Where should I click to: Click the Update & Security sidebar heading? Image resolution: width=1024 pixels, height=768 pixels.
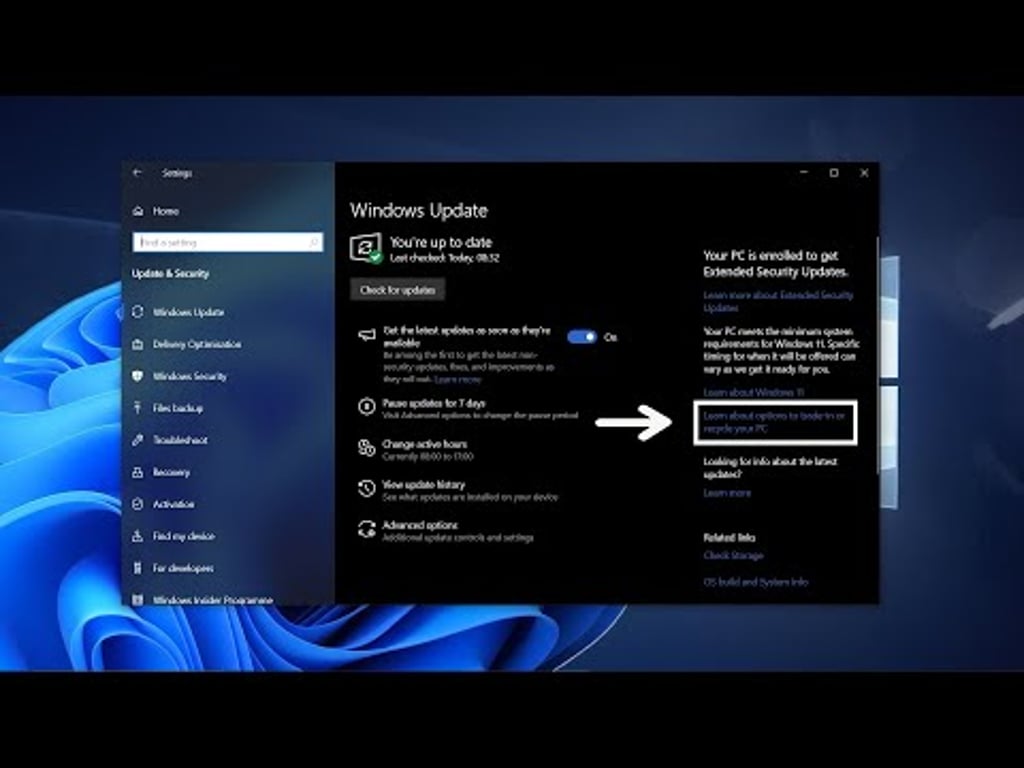point(170,274)
